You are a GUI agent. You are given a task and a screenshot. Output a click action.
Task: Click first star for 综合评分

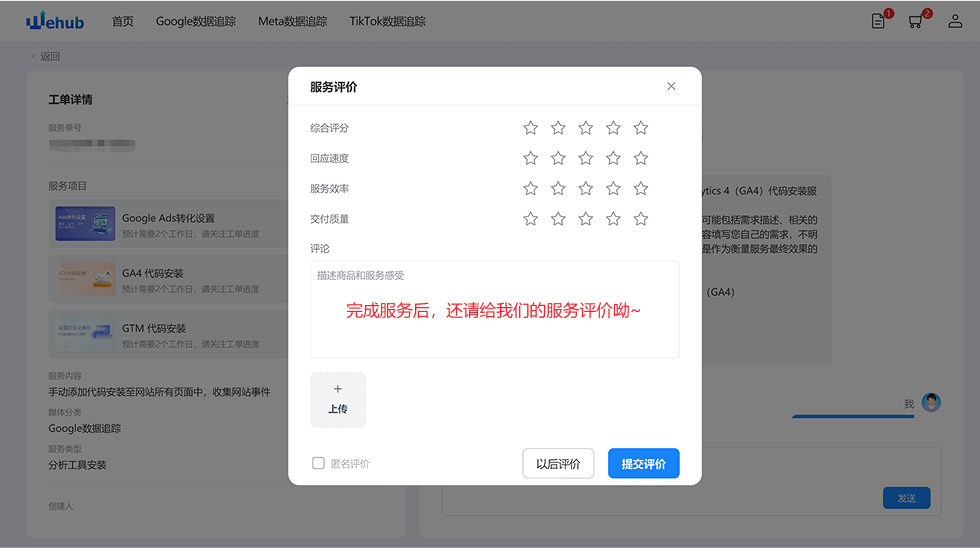click(531, 128)
